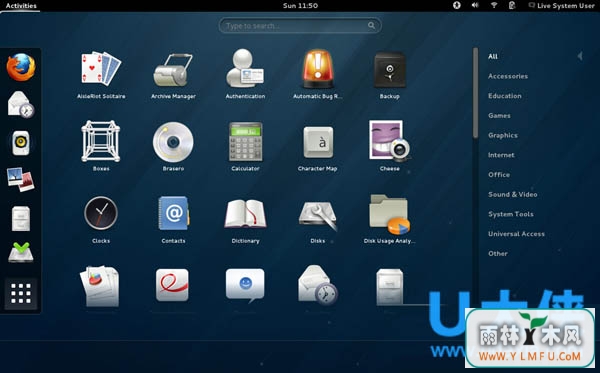Open Archive Manager
Image resolution: width=600 pixels, height=373 pixels.
[173, 75]
